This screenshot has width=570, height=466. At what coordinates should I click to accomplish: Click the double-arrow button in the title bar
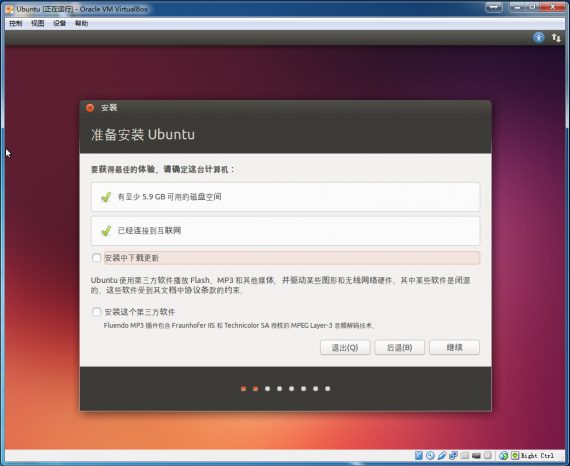[x=494, y=7]
